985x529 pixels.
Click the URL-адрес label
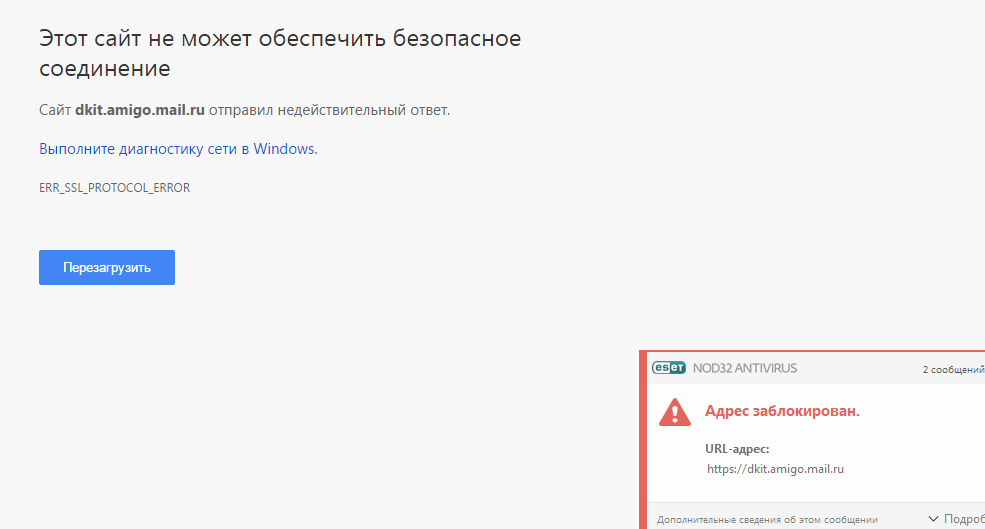(x=737, y=449)
